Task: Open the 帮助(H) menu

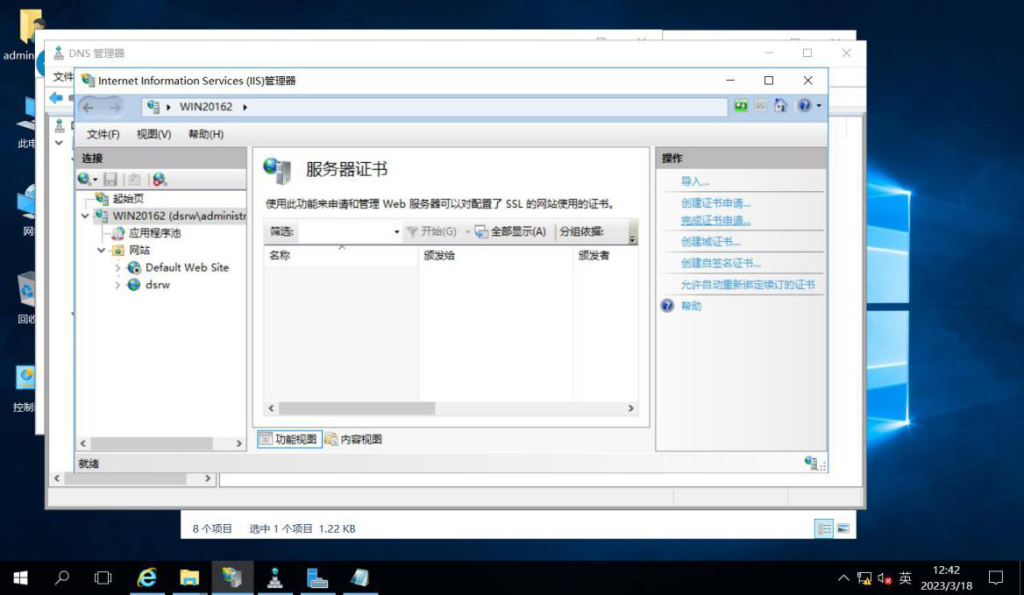Action: tap(206, 134)
